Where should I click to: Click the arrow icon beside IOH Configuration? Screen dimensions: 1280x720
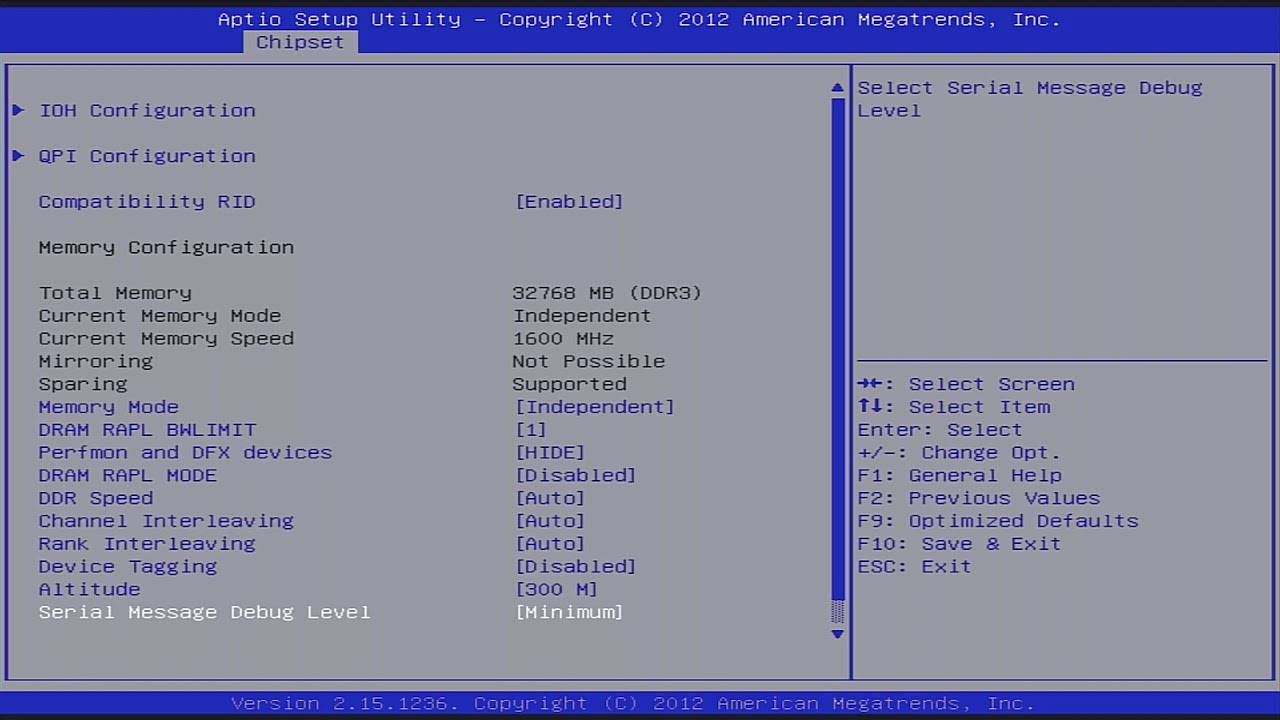[x=18, y=110]
